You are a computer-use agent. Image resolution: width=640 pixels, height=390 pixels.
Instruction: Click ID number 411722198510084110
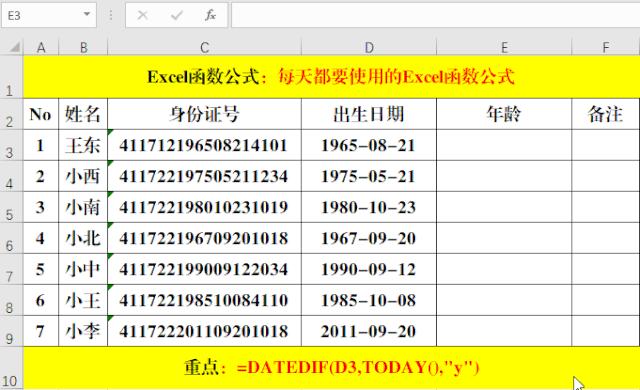tap(204, 300)
